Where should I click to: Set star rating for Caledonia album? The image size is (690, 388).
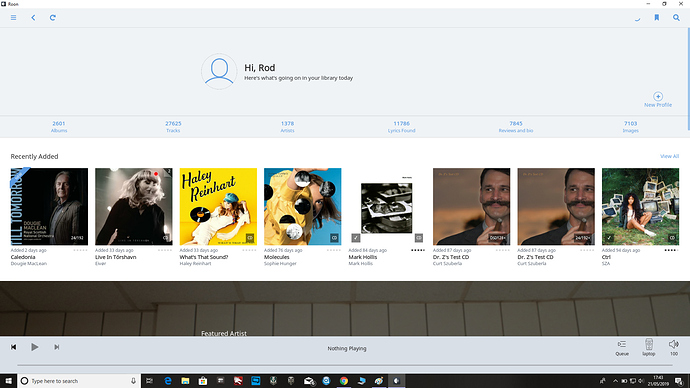click(80, 250)
